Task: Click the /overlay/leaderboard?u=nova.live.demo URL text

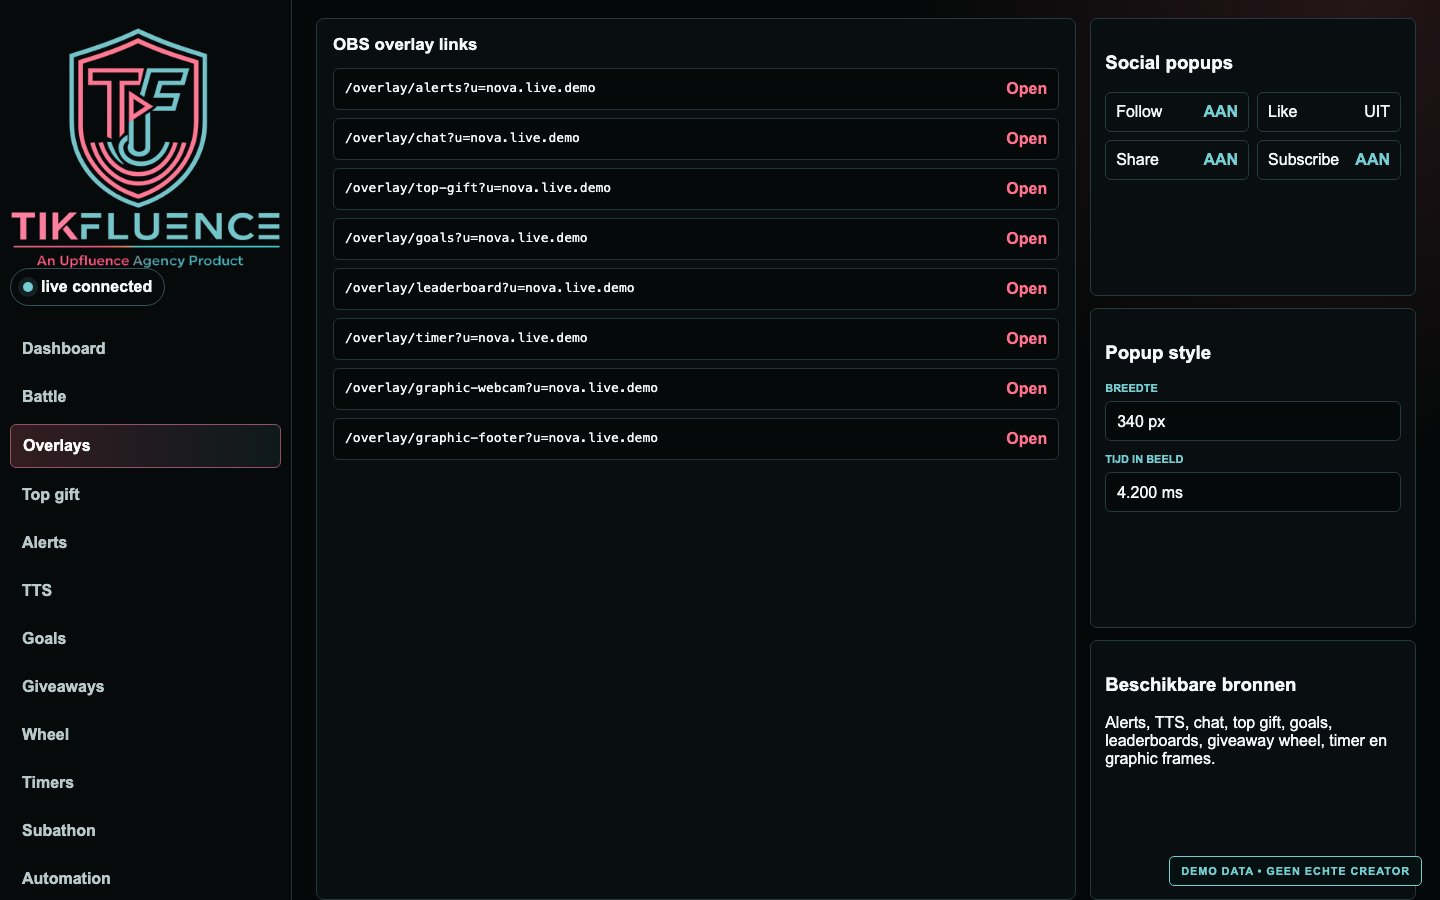Action: point(490,288)
